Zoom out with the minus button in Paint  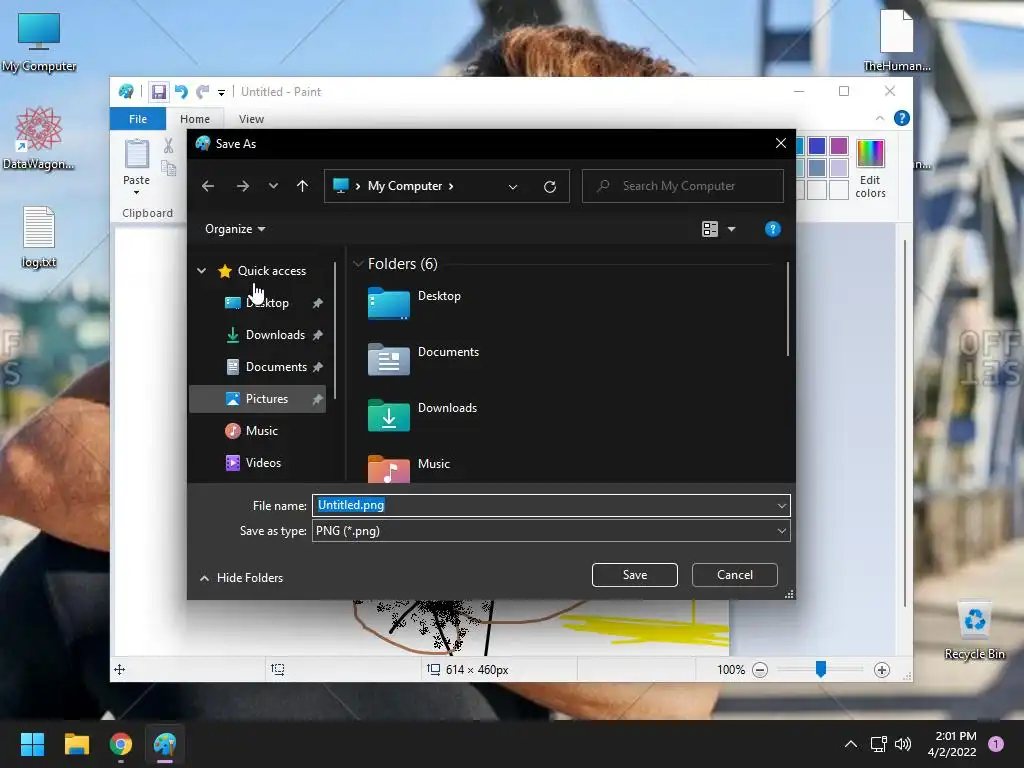click(760, 669)
